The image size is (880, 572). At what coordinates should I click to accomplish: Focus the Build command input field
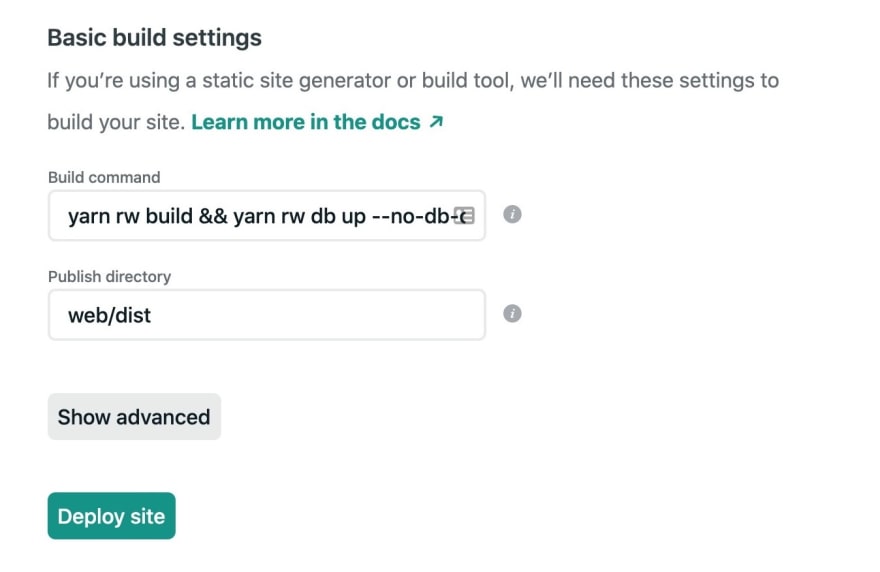(x=267, y=216)
